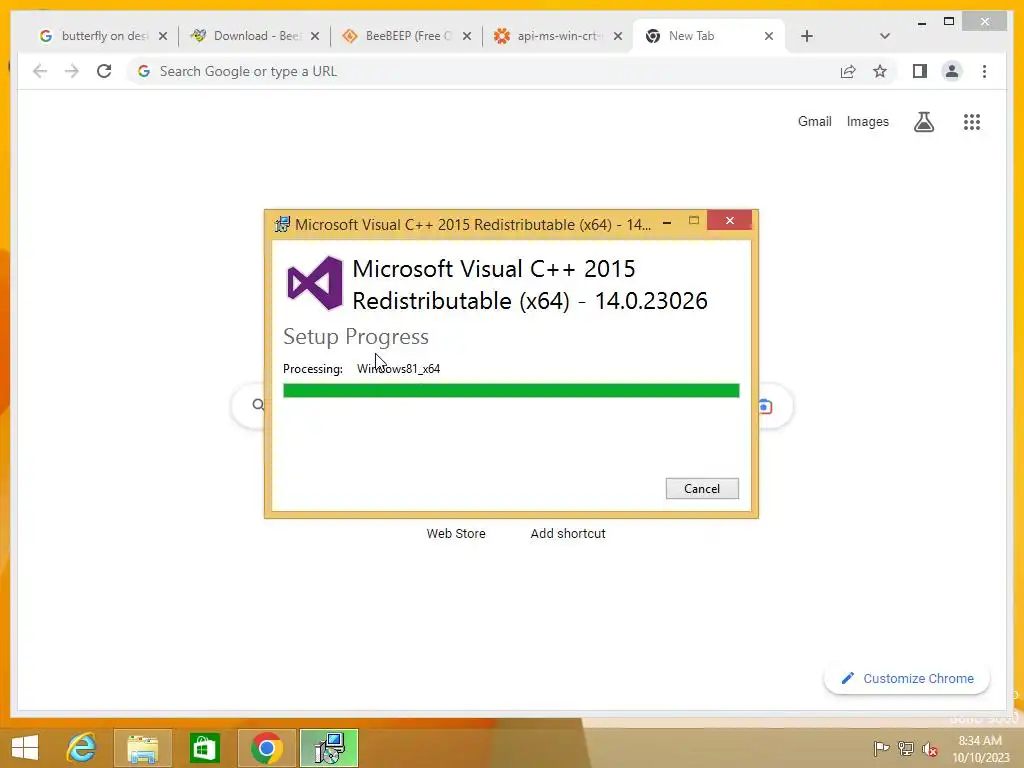Viewport: 1024px width, 768px height.
Task: Click the Customize Chrome button
Action: (x=907, y=679)
